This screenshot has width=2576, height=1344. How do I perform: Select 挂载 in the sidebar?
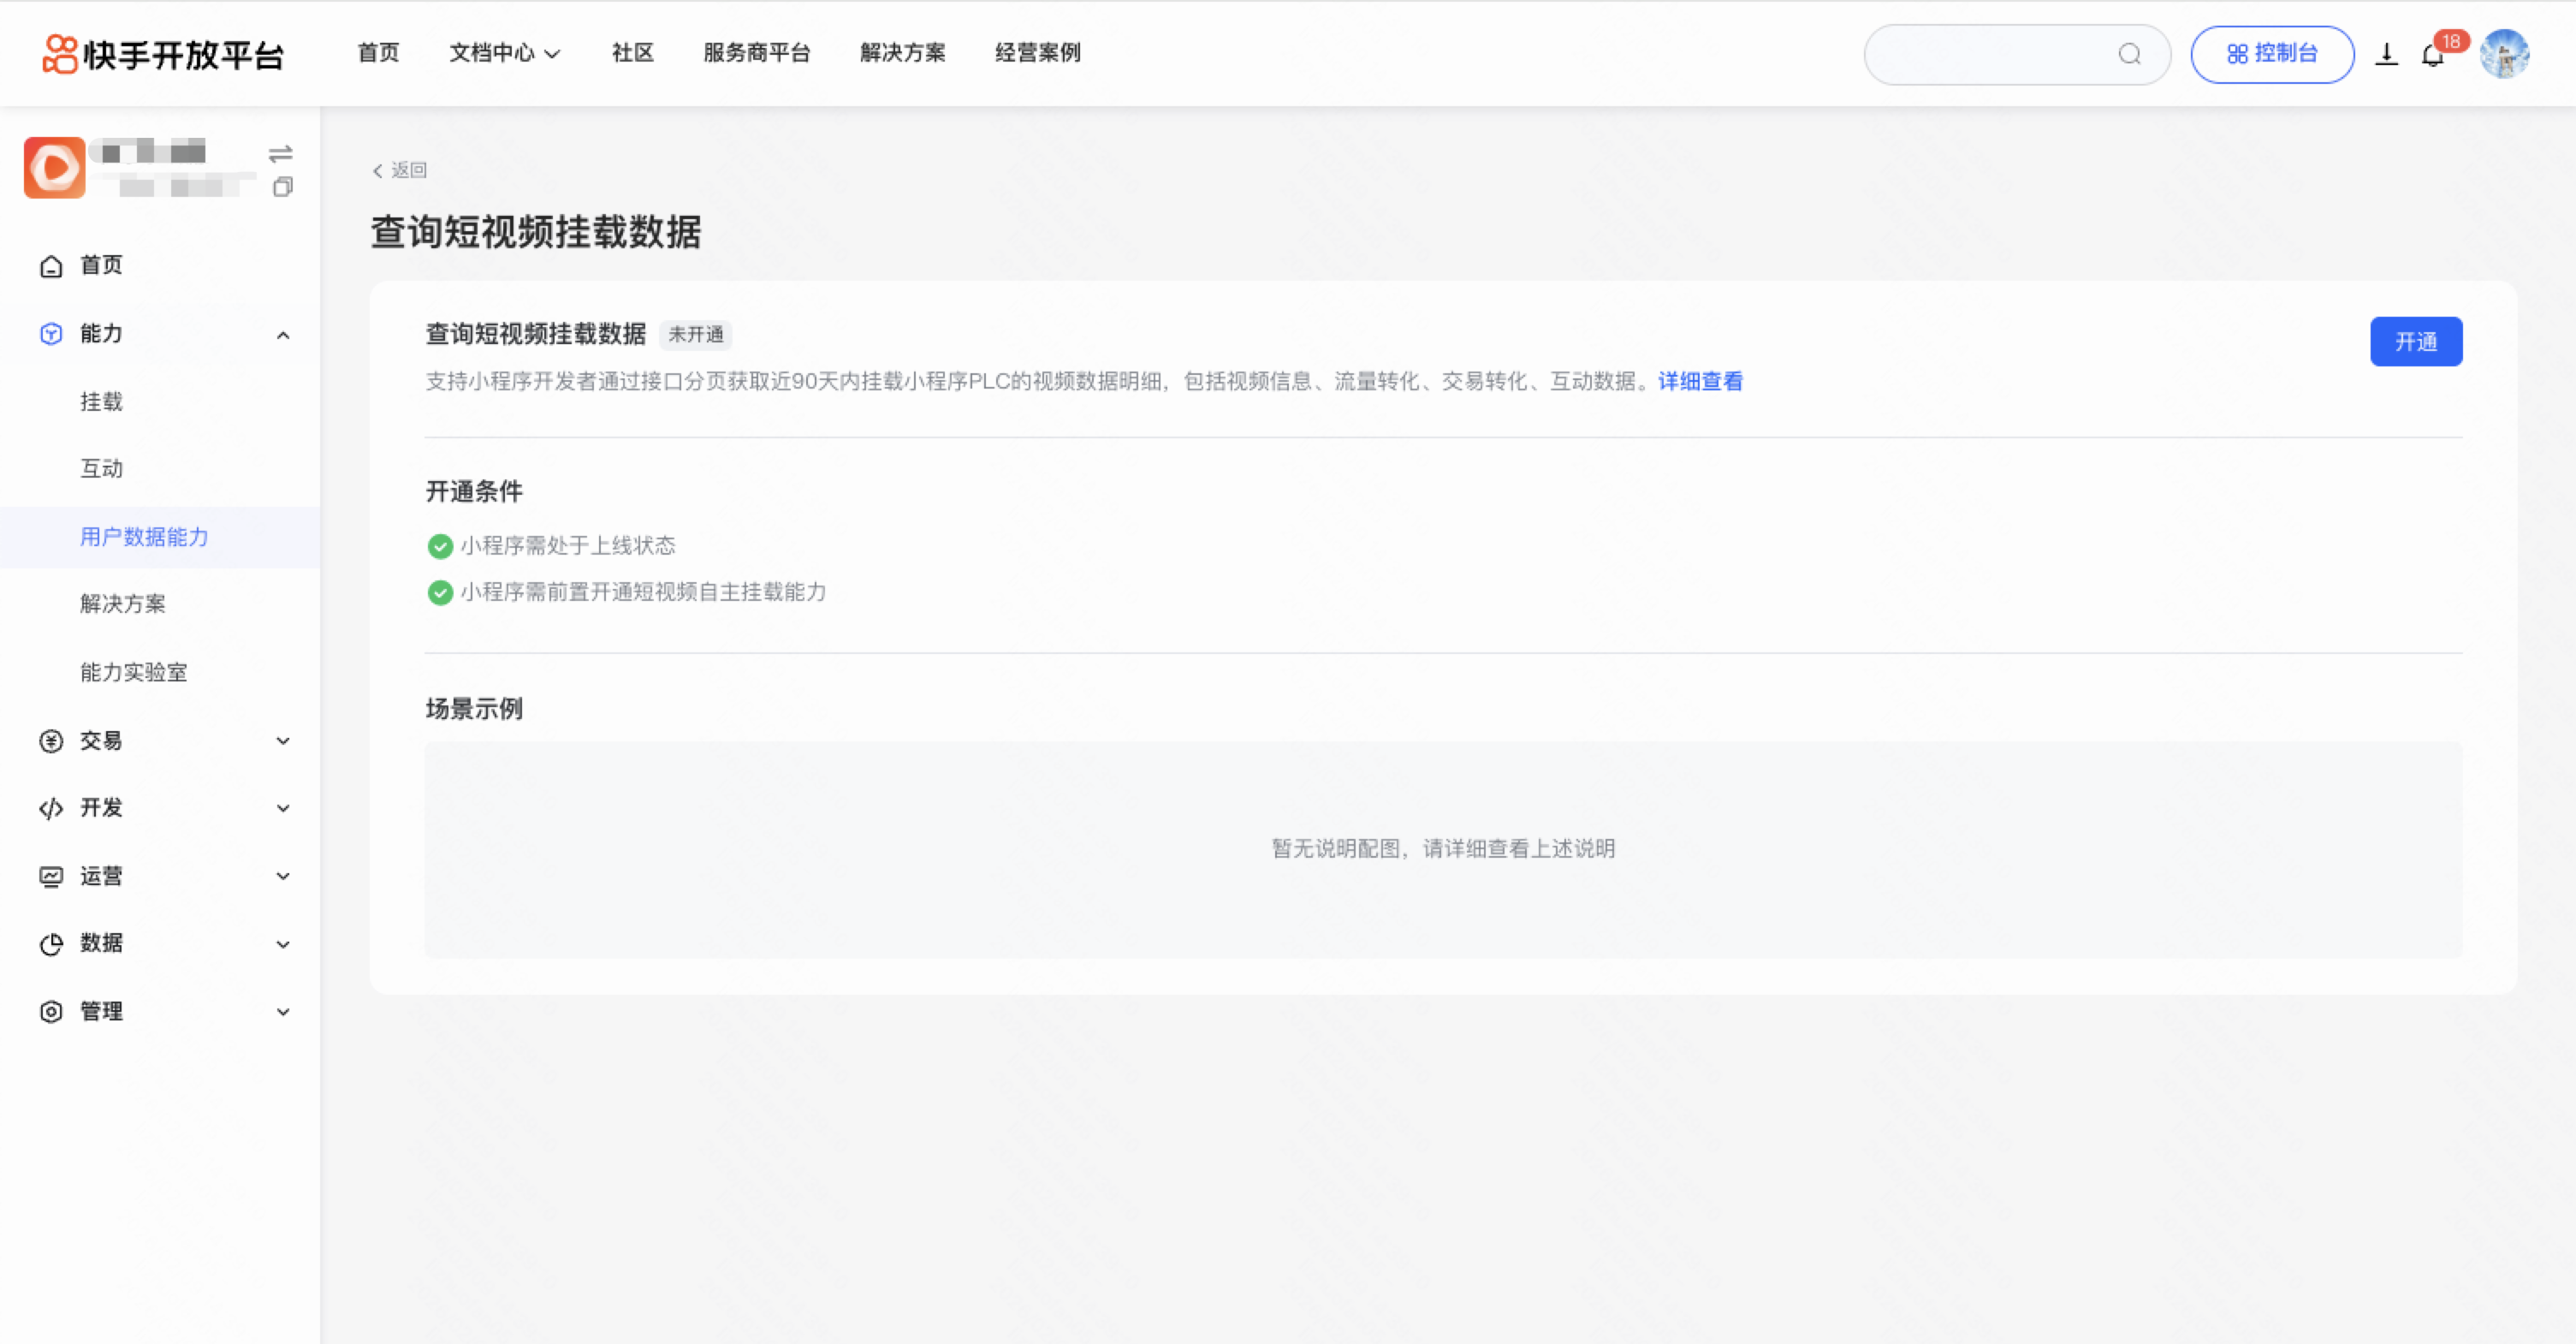[101, 401]
